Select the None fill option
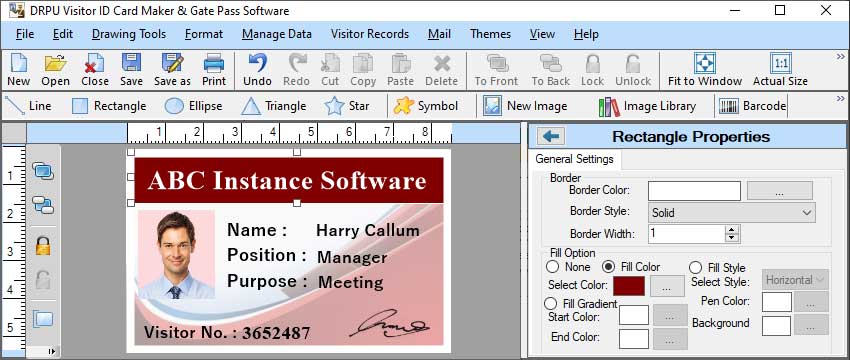850x360 pixels. click(552, 267)
